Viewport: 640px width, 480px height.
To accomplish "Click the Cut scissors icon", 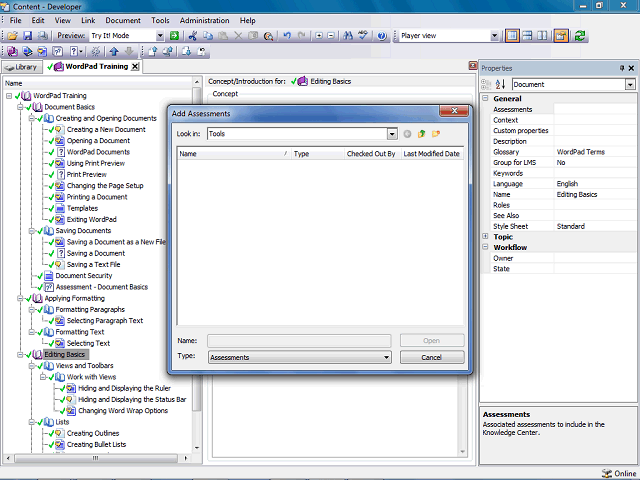I will coord(193,36).
